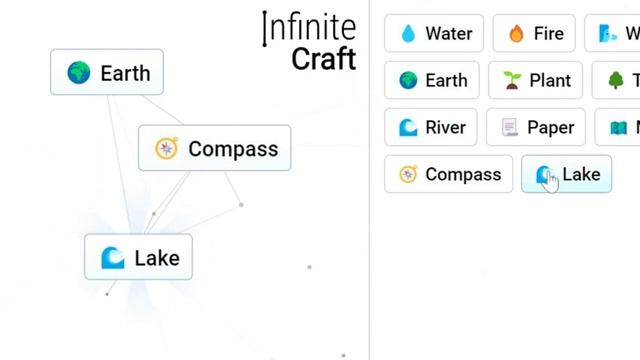Click the seedling icon on the Plant element
Image resolution: width=640 pixels, height=360 pixels.
(512, 80)
